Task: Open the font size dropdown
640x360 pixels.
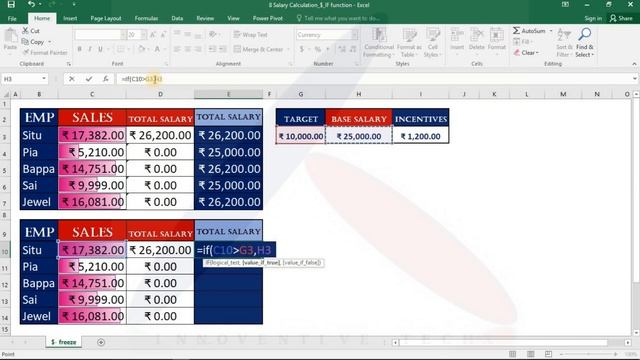Action: tap(143, 35)
